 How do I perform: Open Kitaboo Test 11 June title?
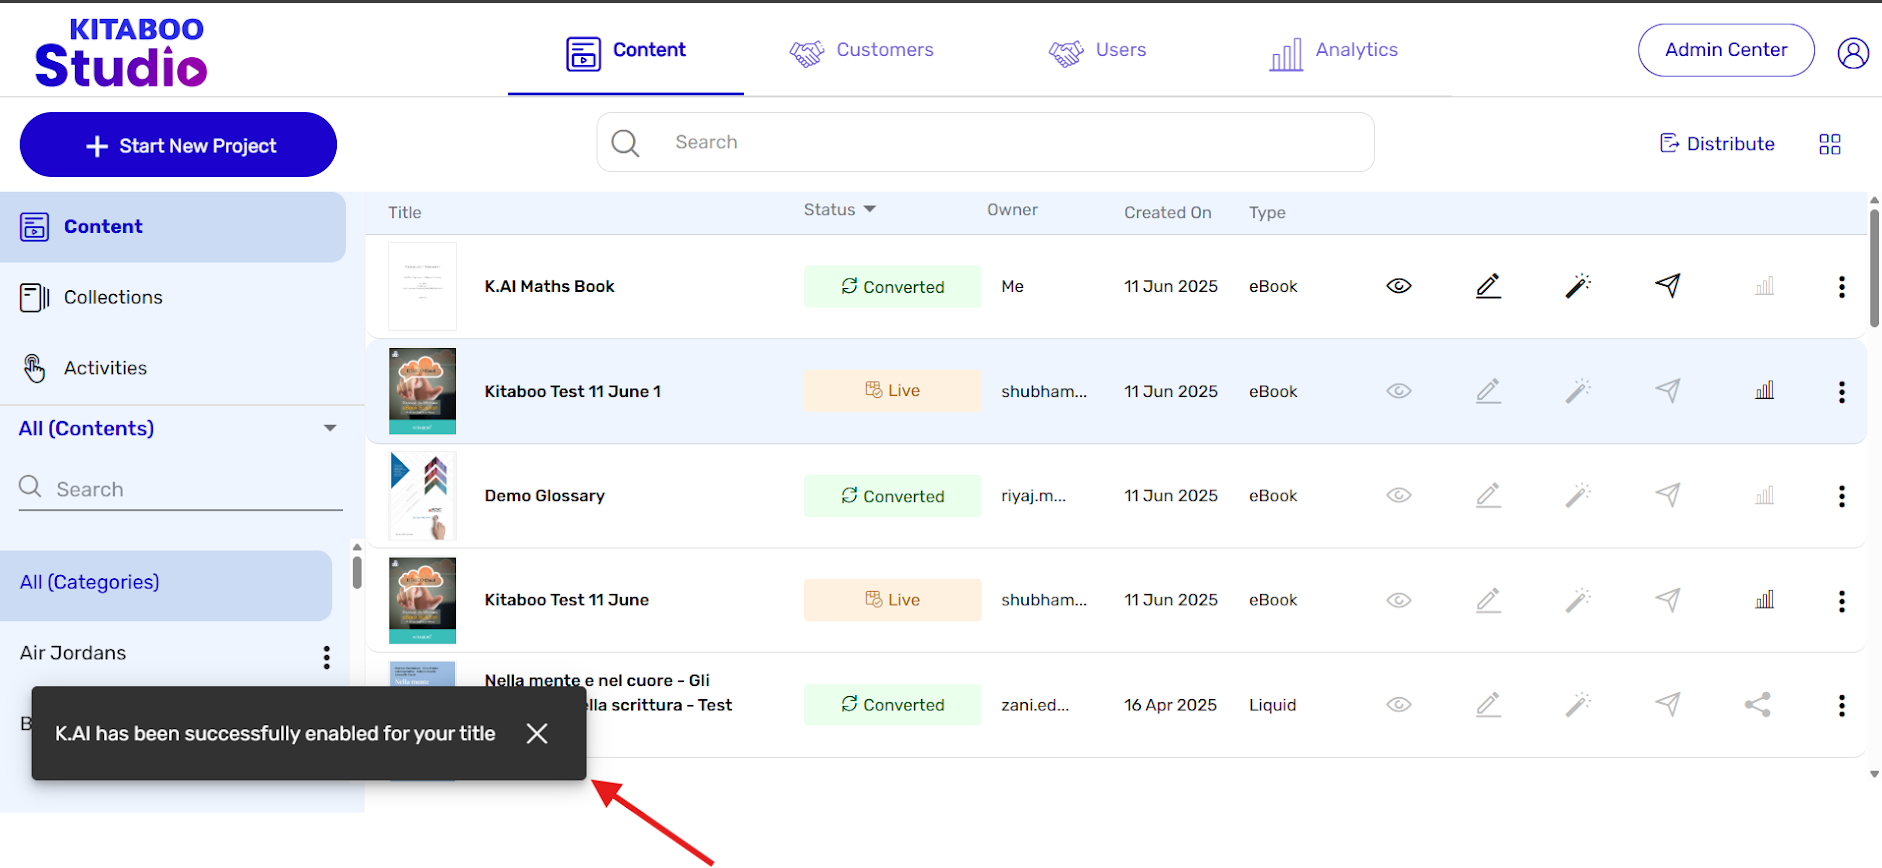pyautogui.click(x=567, y=600)
